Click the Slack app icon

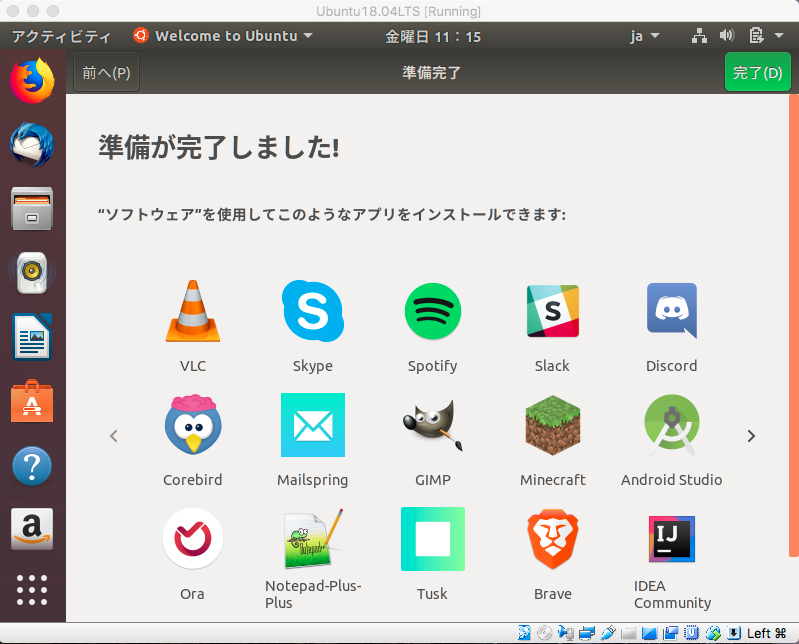553,311
